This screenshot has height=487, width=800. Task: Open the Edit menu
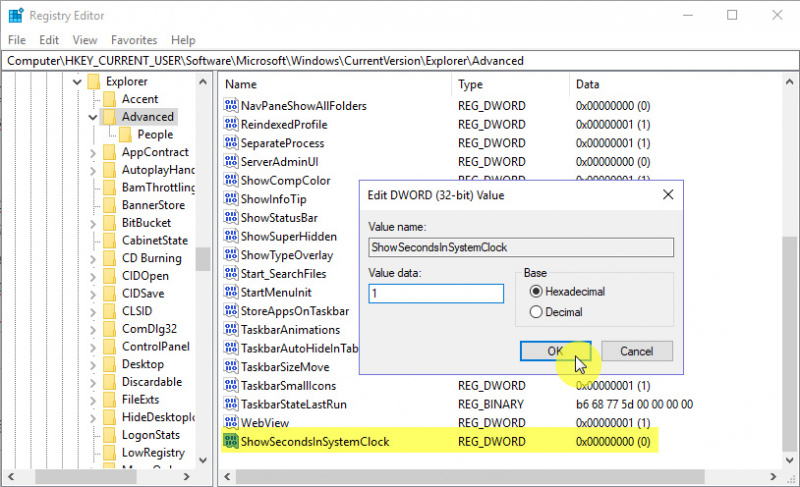[x=49, y=40]
